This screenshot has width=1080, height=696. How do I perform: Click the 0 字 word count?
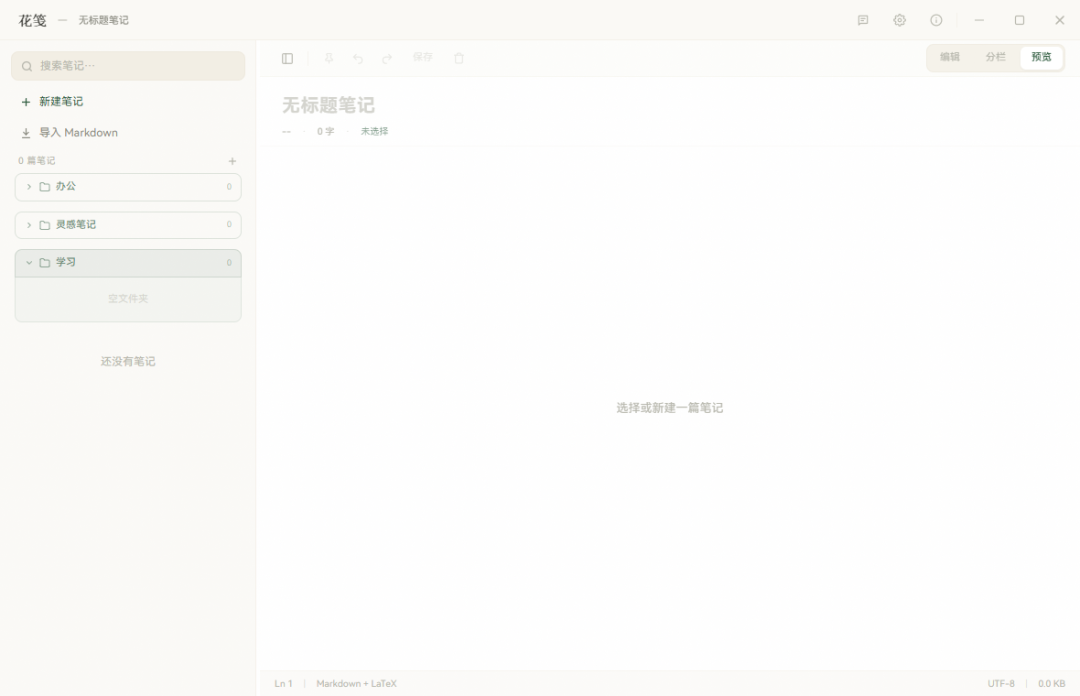(326, 132)
